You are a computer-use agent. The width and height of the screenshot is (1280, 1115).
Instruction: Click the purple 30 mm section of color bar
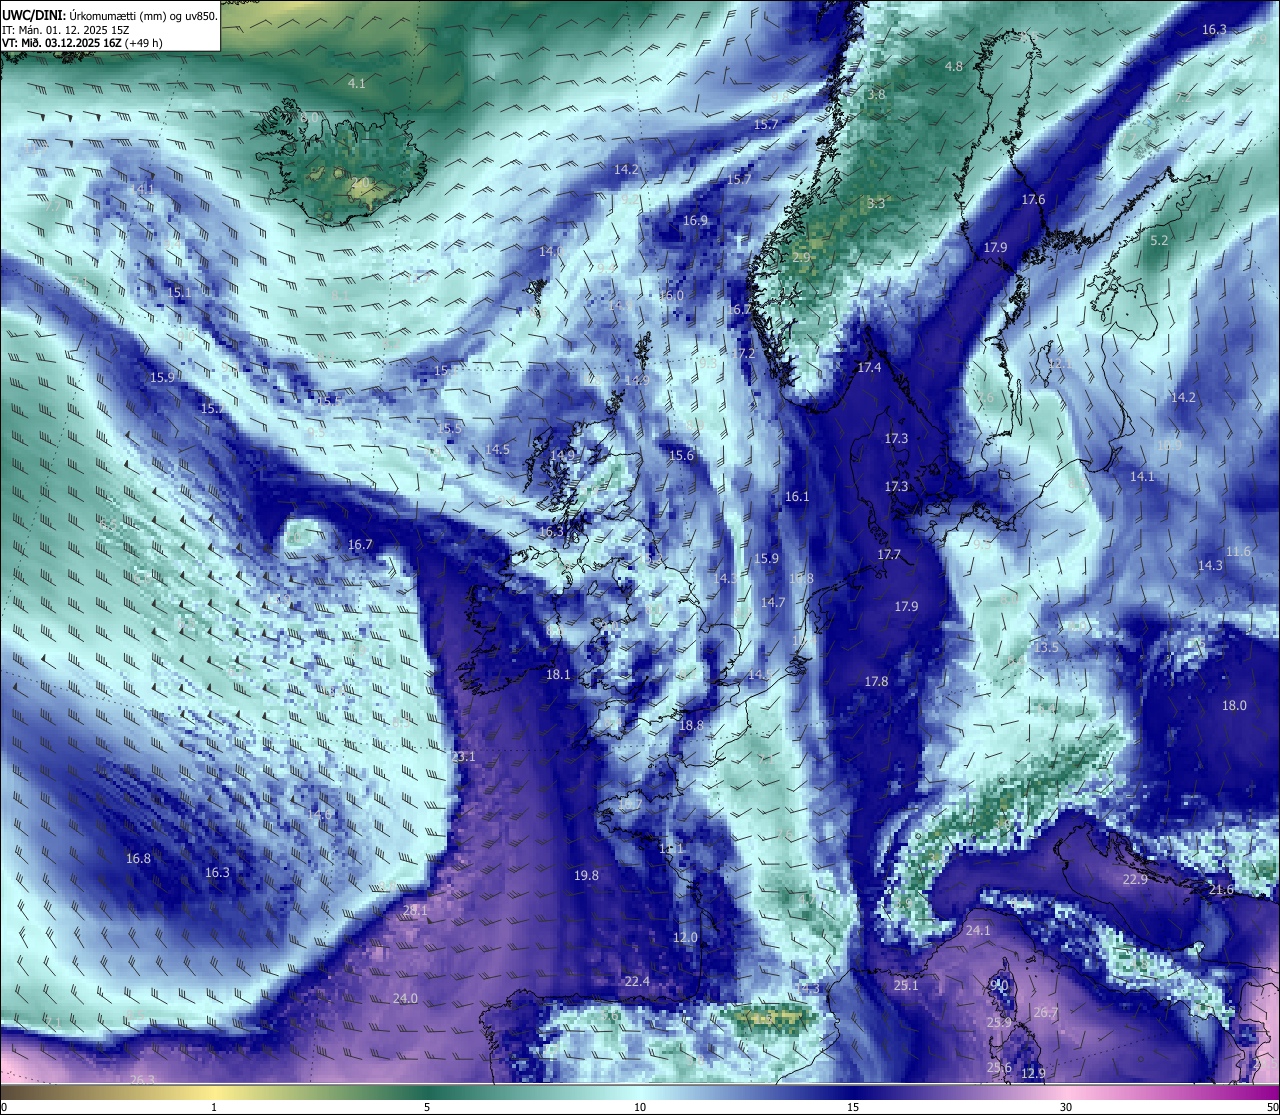tap(1066, 1093)
